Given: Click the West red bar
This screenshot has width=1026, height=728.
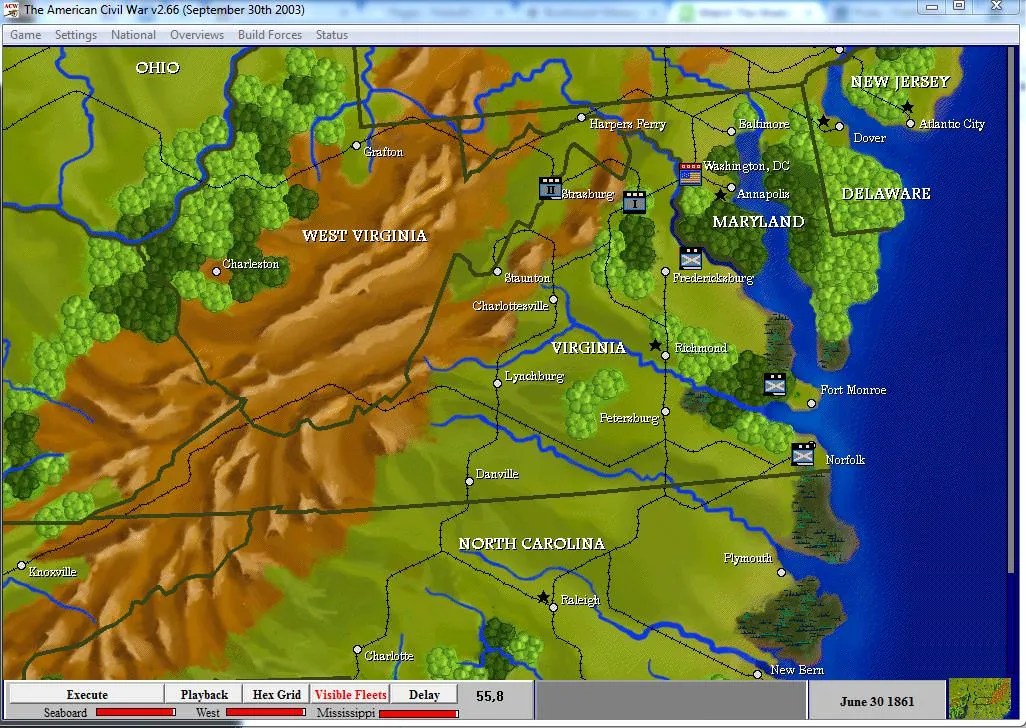Looking at the screenshot, I should pos(266,712).
